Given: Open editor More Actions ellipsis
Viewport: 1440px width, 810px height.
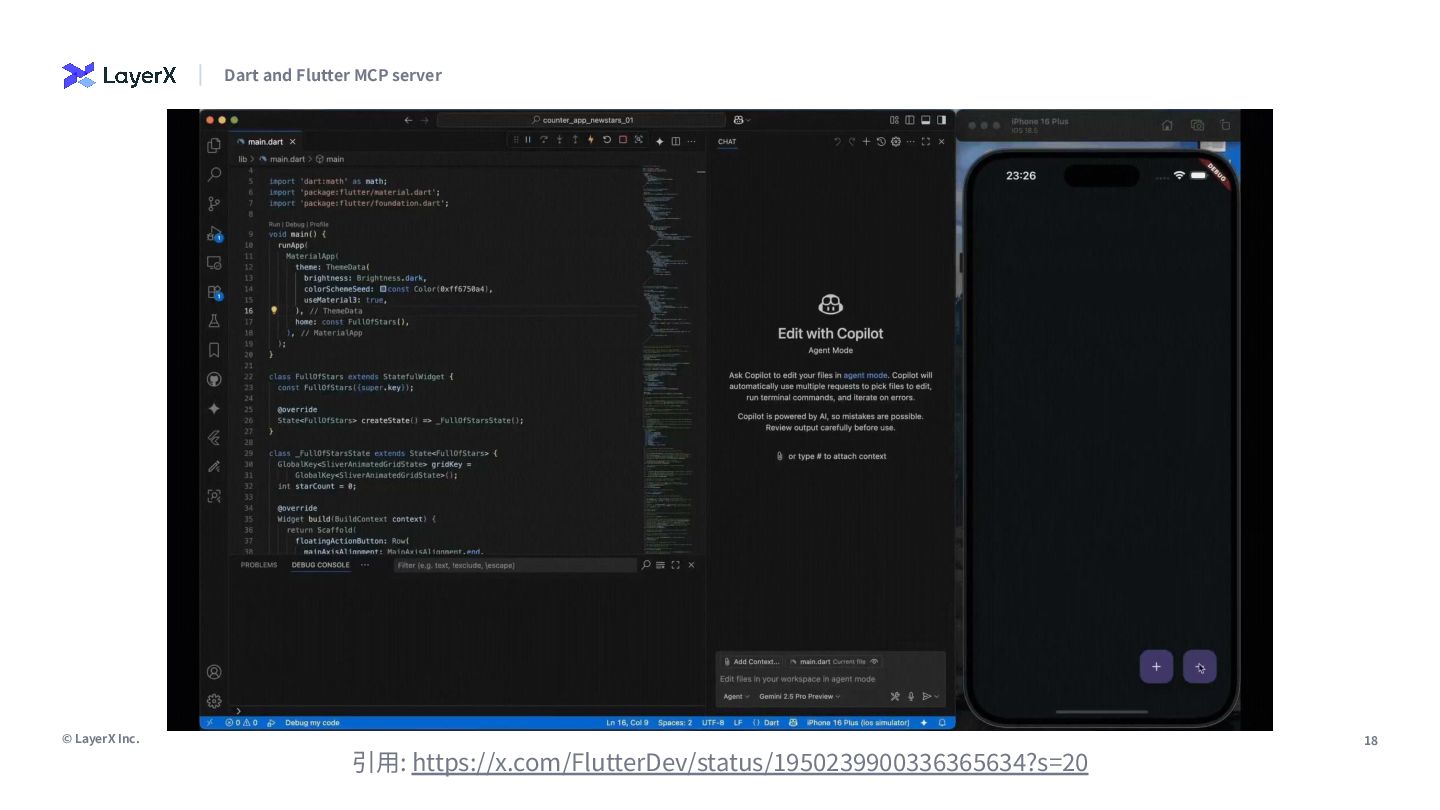Looking at the screenshot, I should [692, 142].
